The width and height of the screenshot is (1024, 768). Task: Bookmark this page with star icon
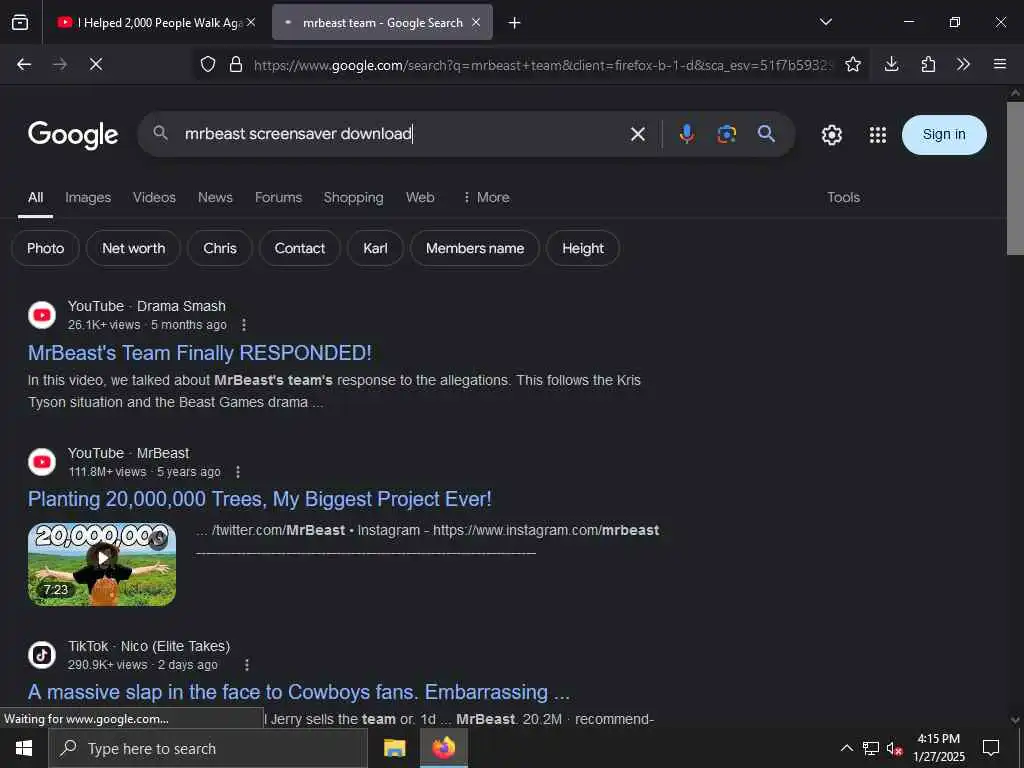tap(853, 64)
